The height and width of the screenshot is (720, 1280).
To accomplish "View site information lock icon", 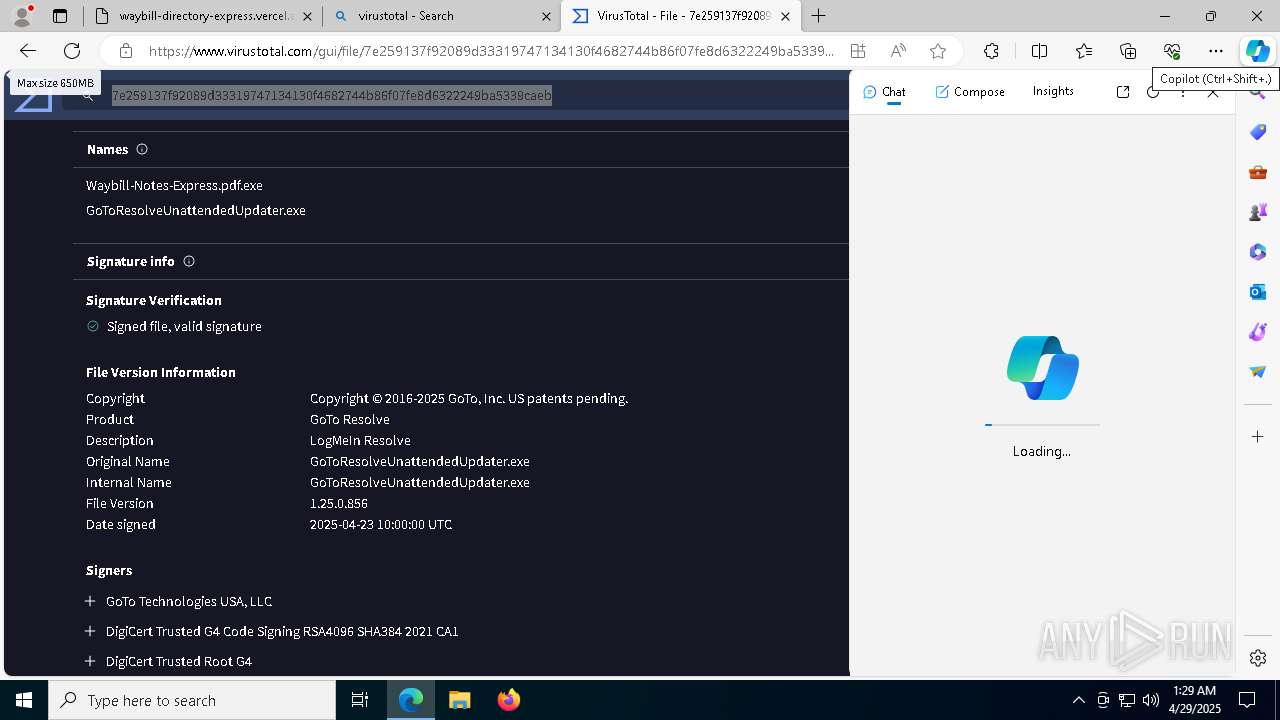I will 125,51.
